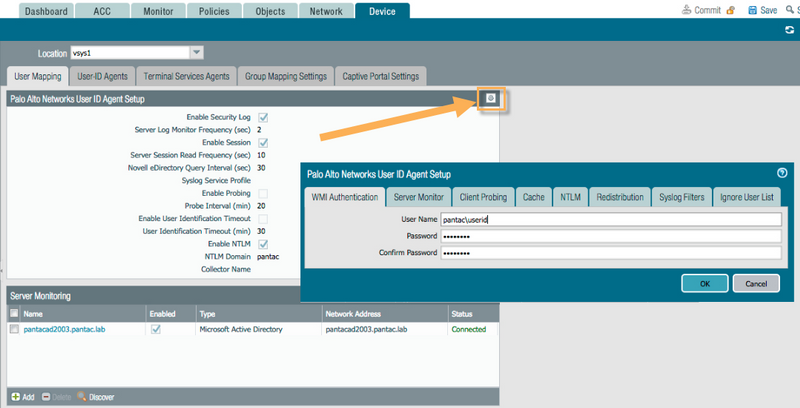Click the NTLM Domain value pantac

pyautogui.click(x=268, y=257)
